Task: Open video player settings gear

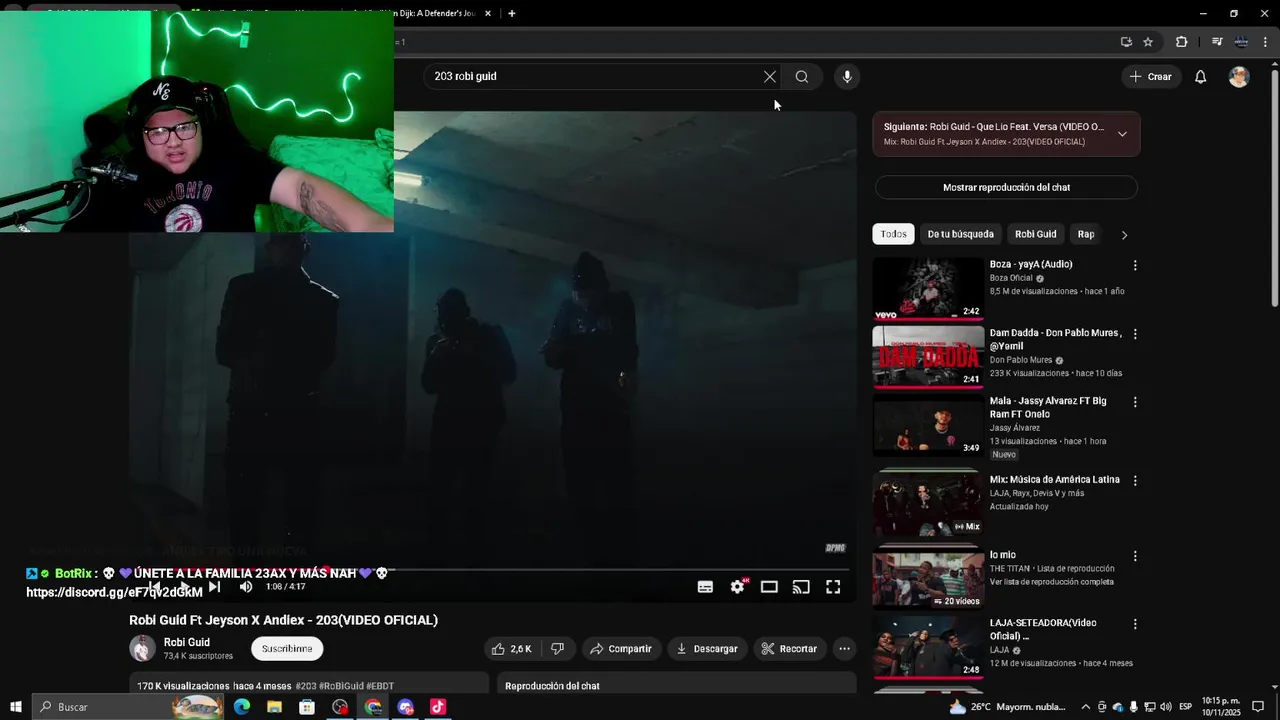Action: pos(737,587)
